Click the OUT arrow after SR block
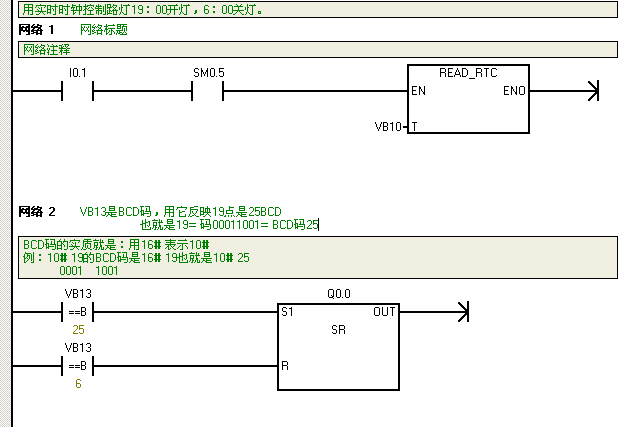 click(461, 311)
